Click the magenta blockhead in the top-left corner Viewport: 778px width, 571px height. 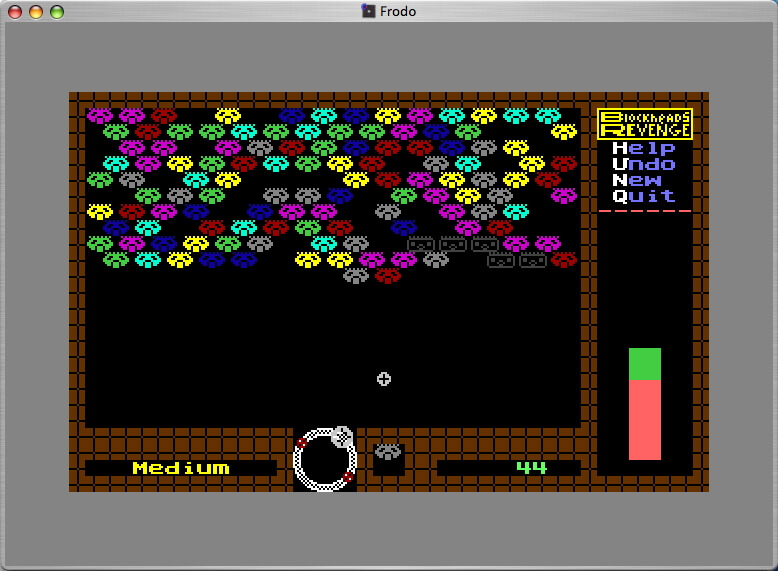pyautogui.click(x=100, y=116)
